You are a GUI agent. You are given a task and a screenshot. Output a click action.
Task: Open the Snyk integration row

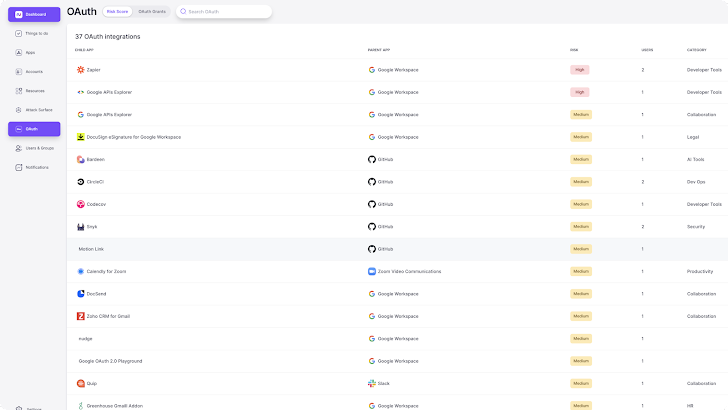92,227
